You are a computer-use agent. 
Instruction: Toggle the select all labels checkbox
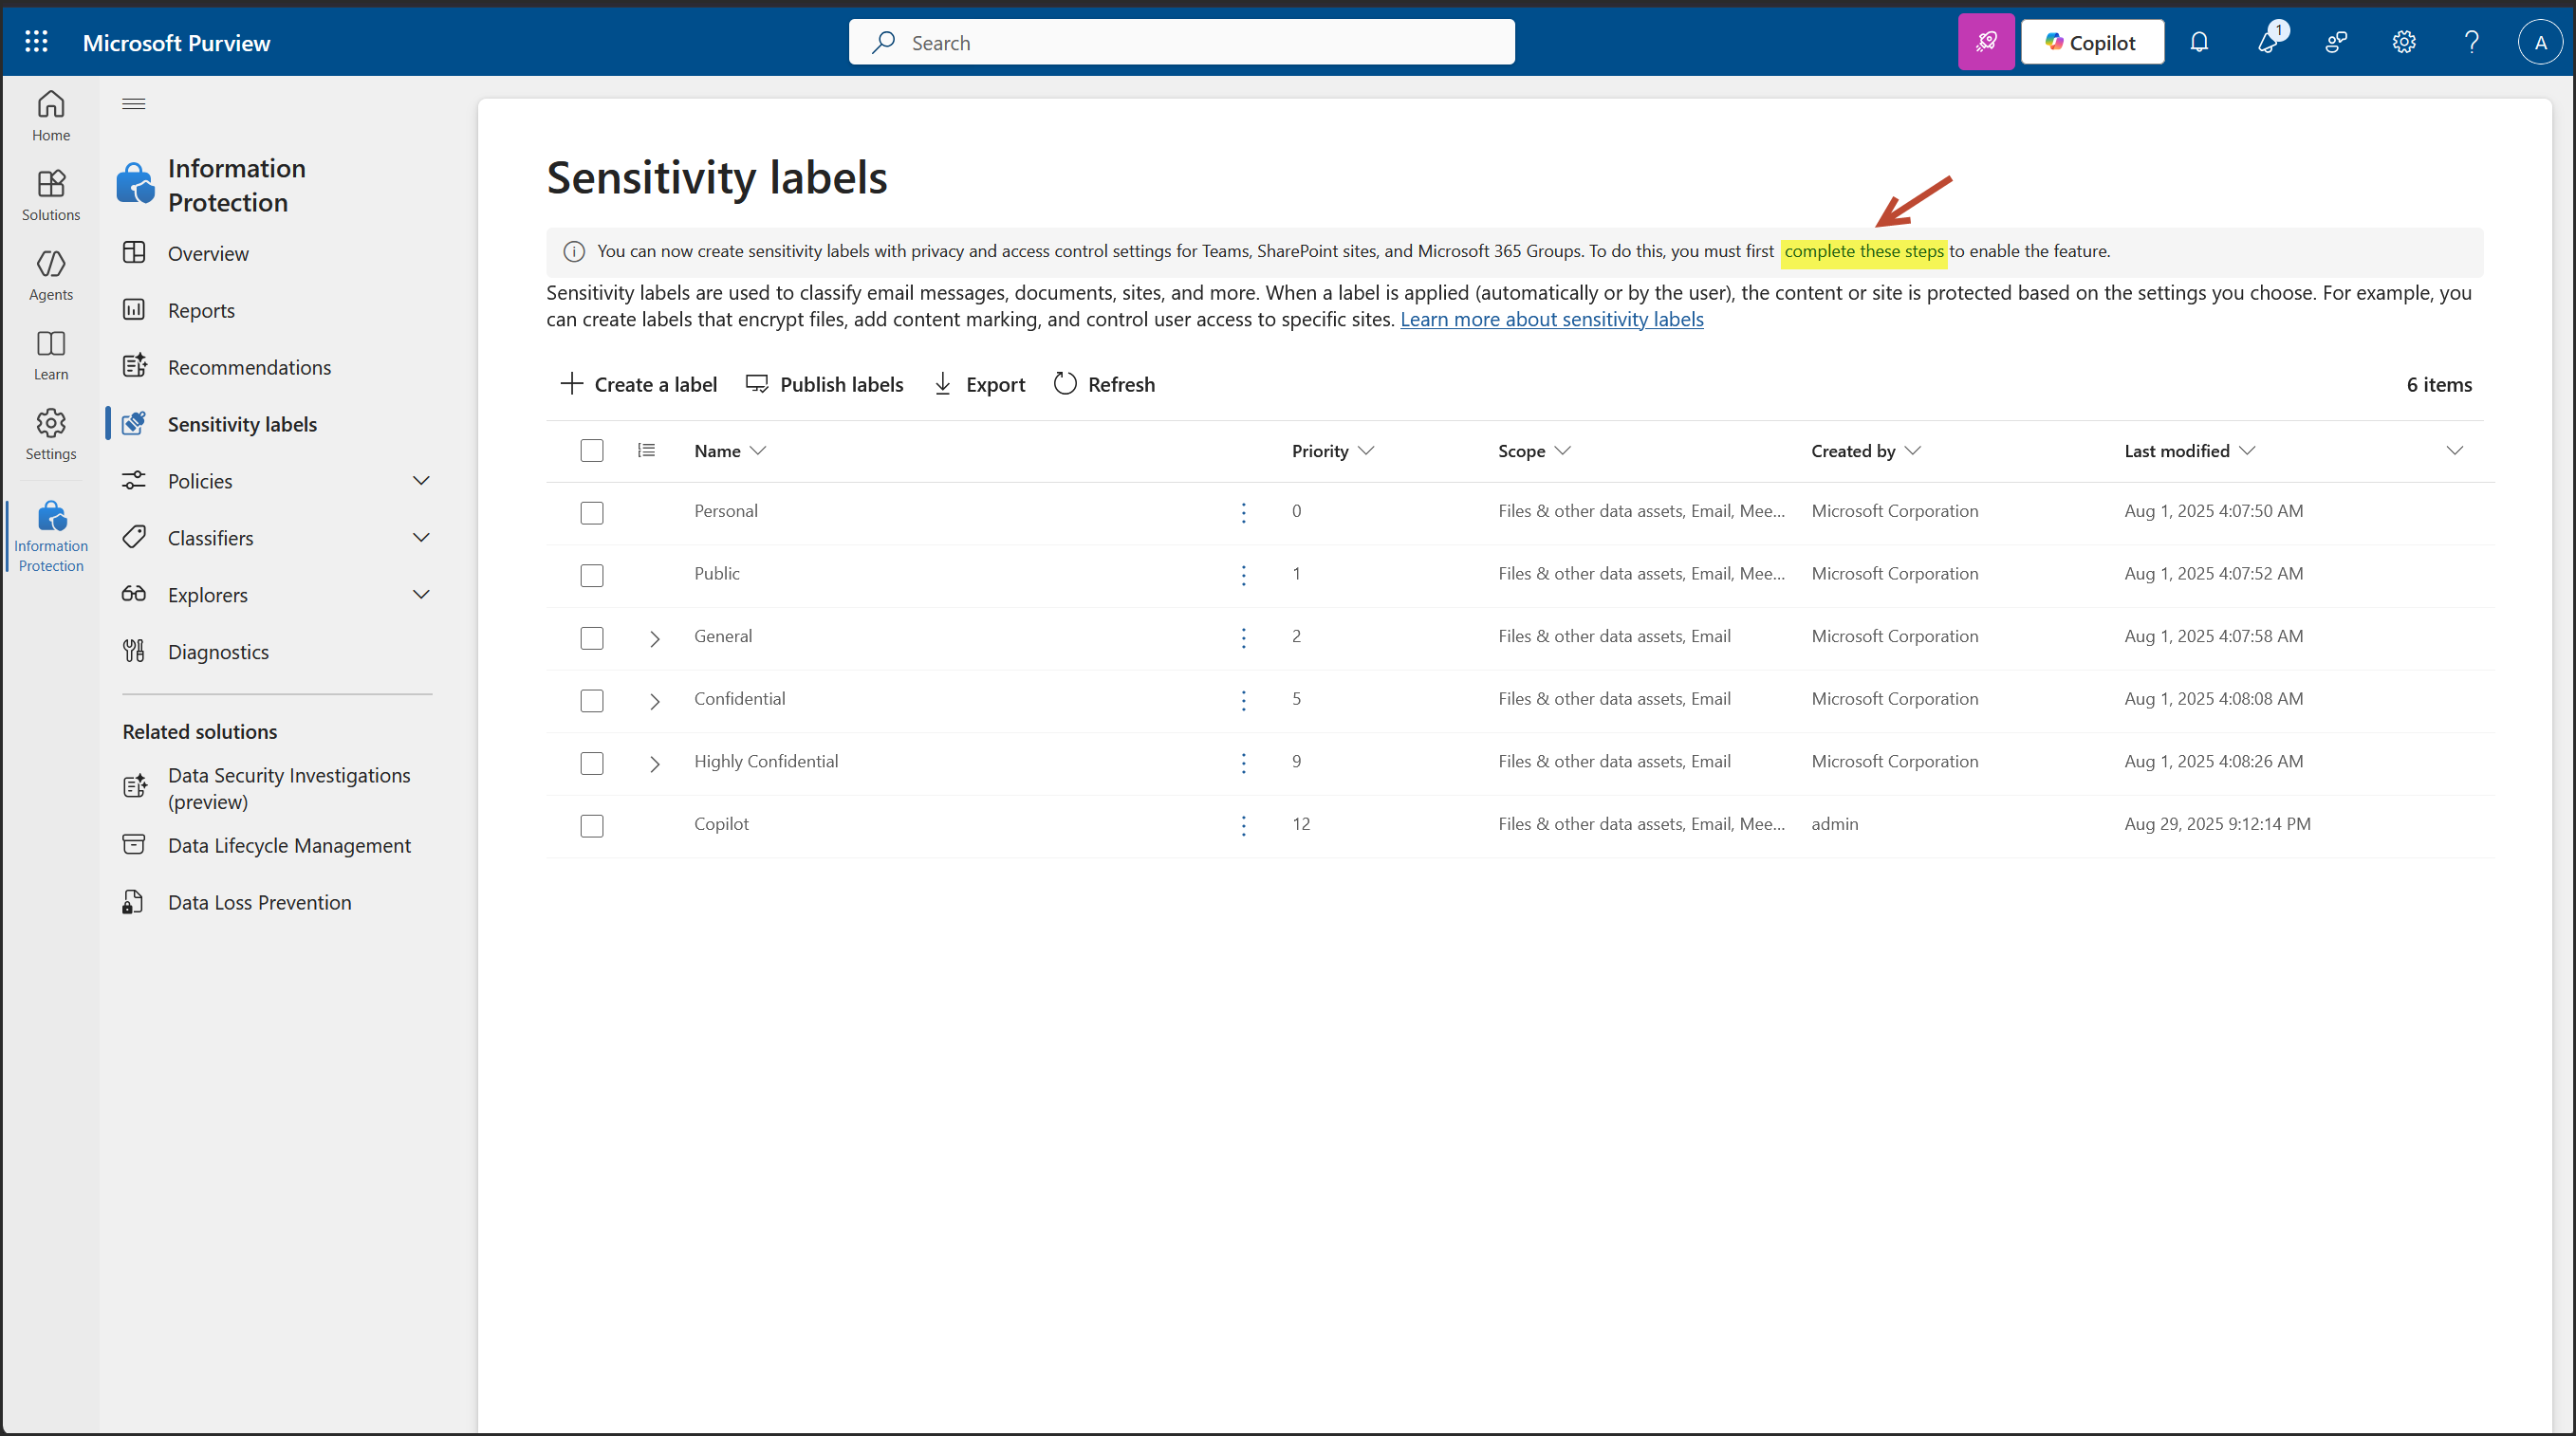(x=592, y=451)
